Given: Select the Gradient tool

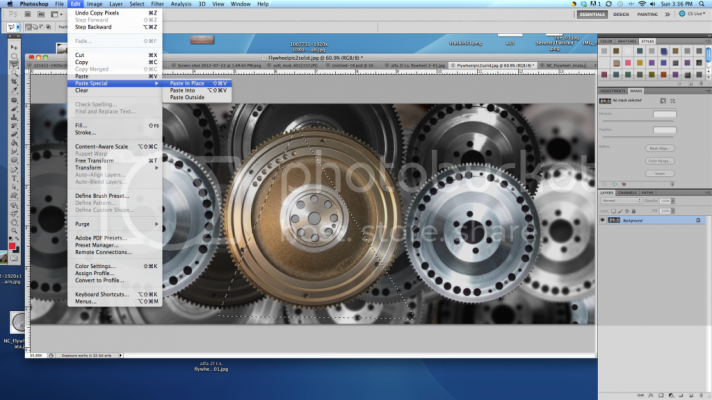Looking at the screenshot, I should [x=14, y=143].
